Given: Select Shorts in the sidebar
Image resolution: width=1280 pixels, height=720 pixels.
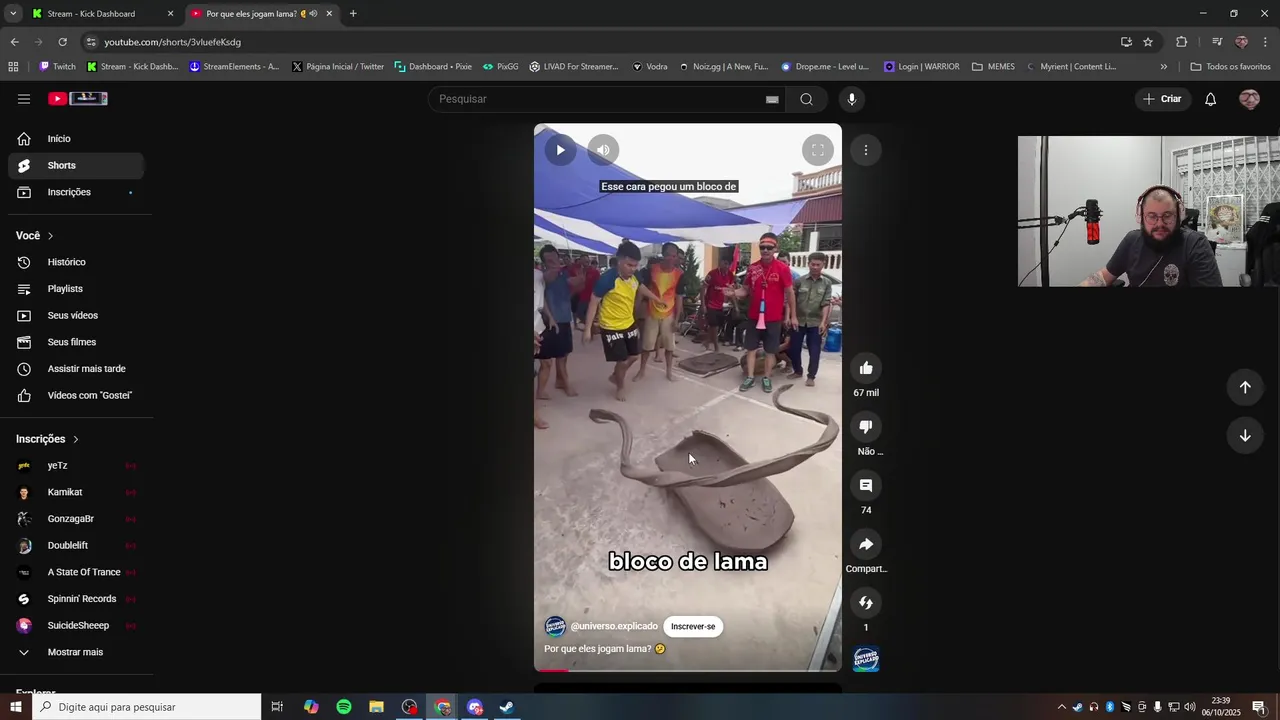Looking at the screenshot, I should (x=76, y=166).
